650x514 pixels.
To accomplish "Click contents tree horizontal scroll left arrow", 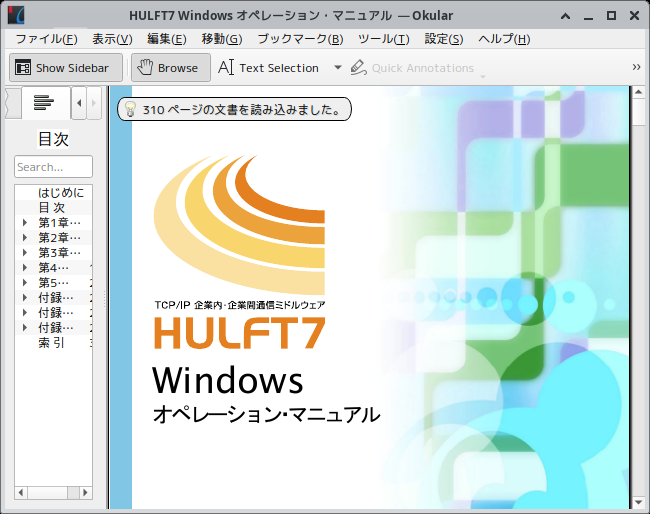I will point(21,492).
